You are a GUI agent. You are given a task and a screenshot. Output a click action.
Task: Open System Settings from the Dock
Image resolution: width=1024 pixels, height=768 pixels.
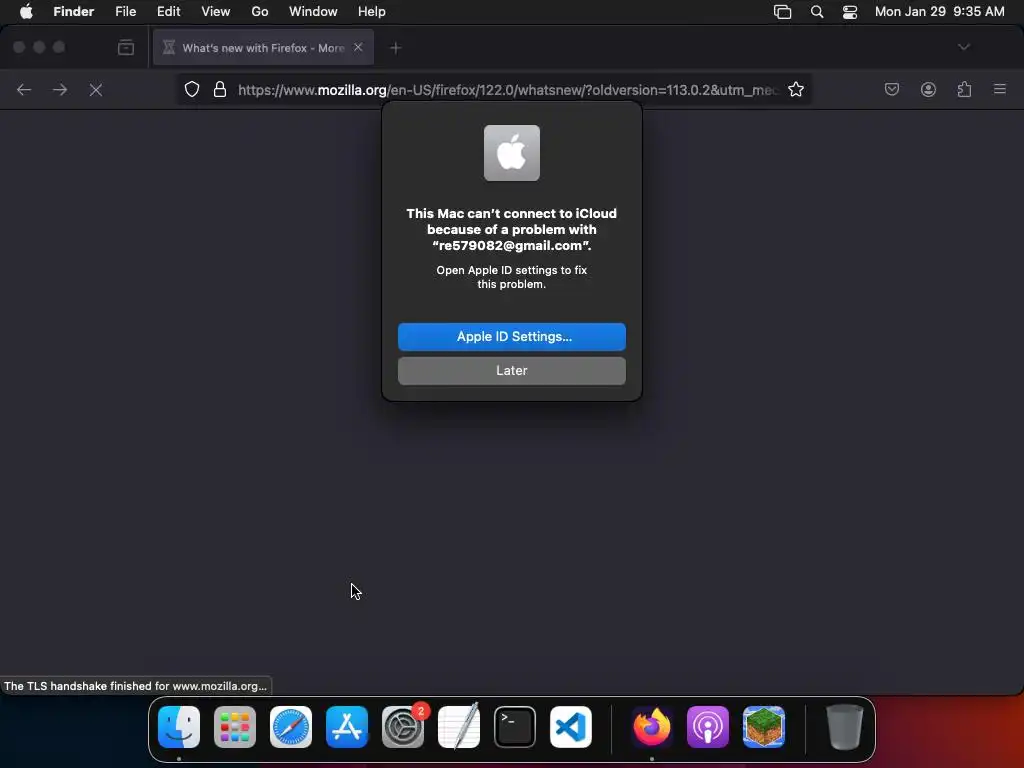coord(403,727)
